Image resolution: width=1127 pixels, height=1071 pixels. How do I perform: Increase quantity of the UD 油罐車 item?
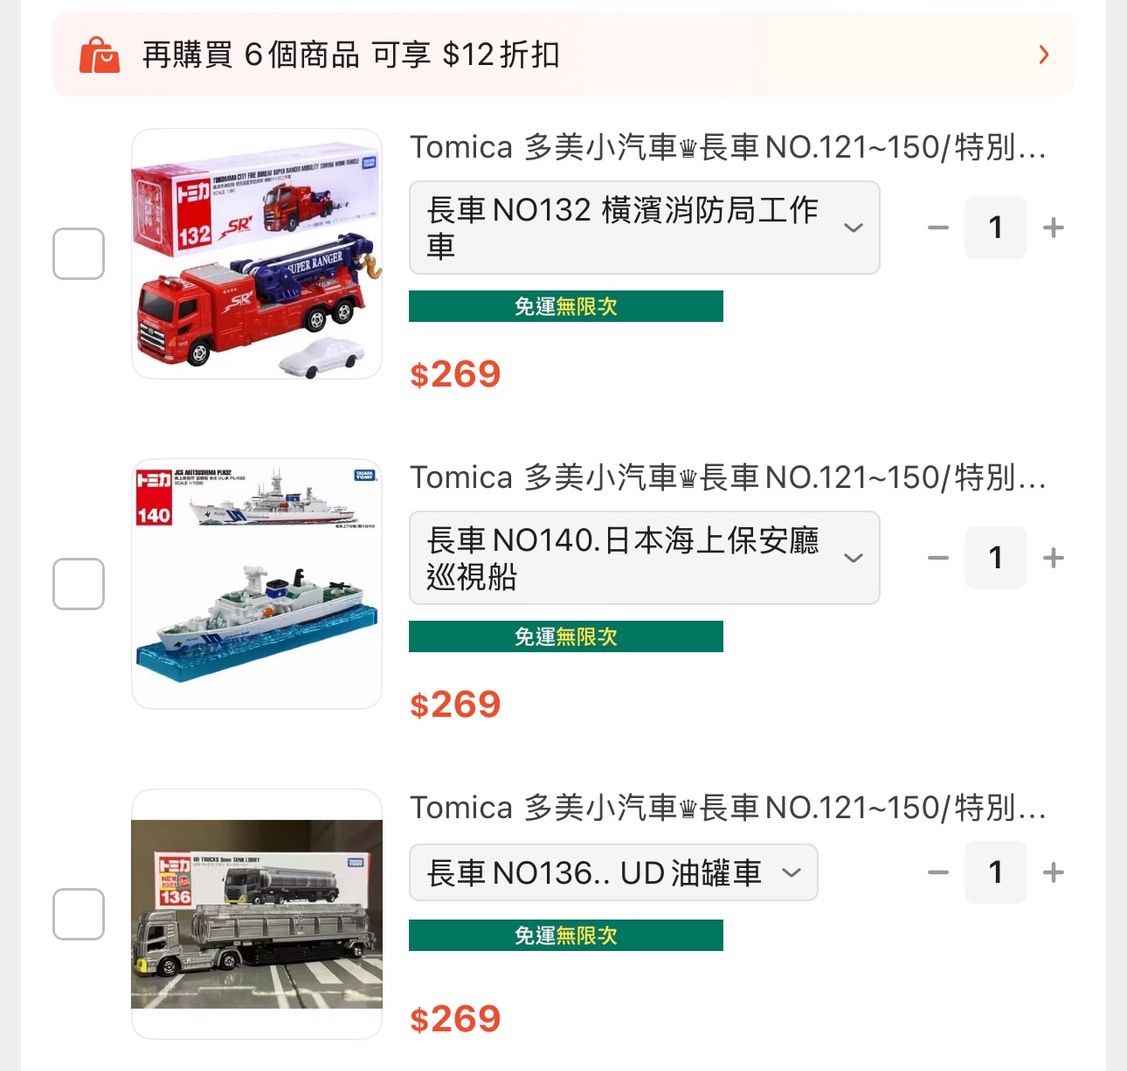coord(1053,873)
